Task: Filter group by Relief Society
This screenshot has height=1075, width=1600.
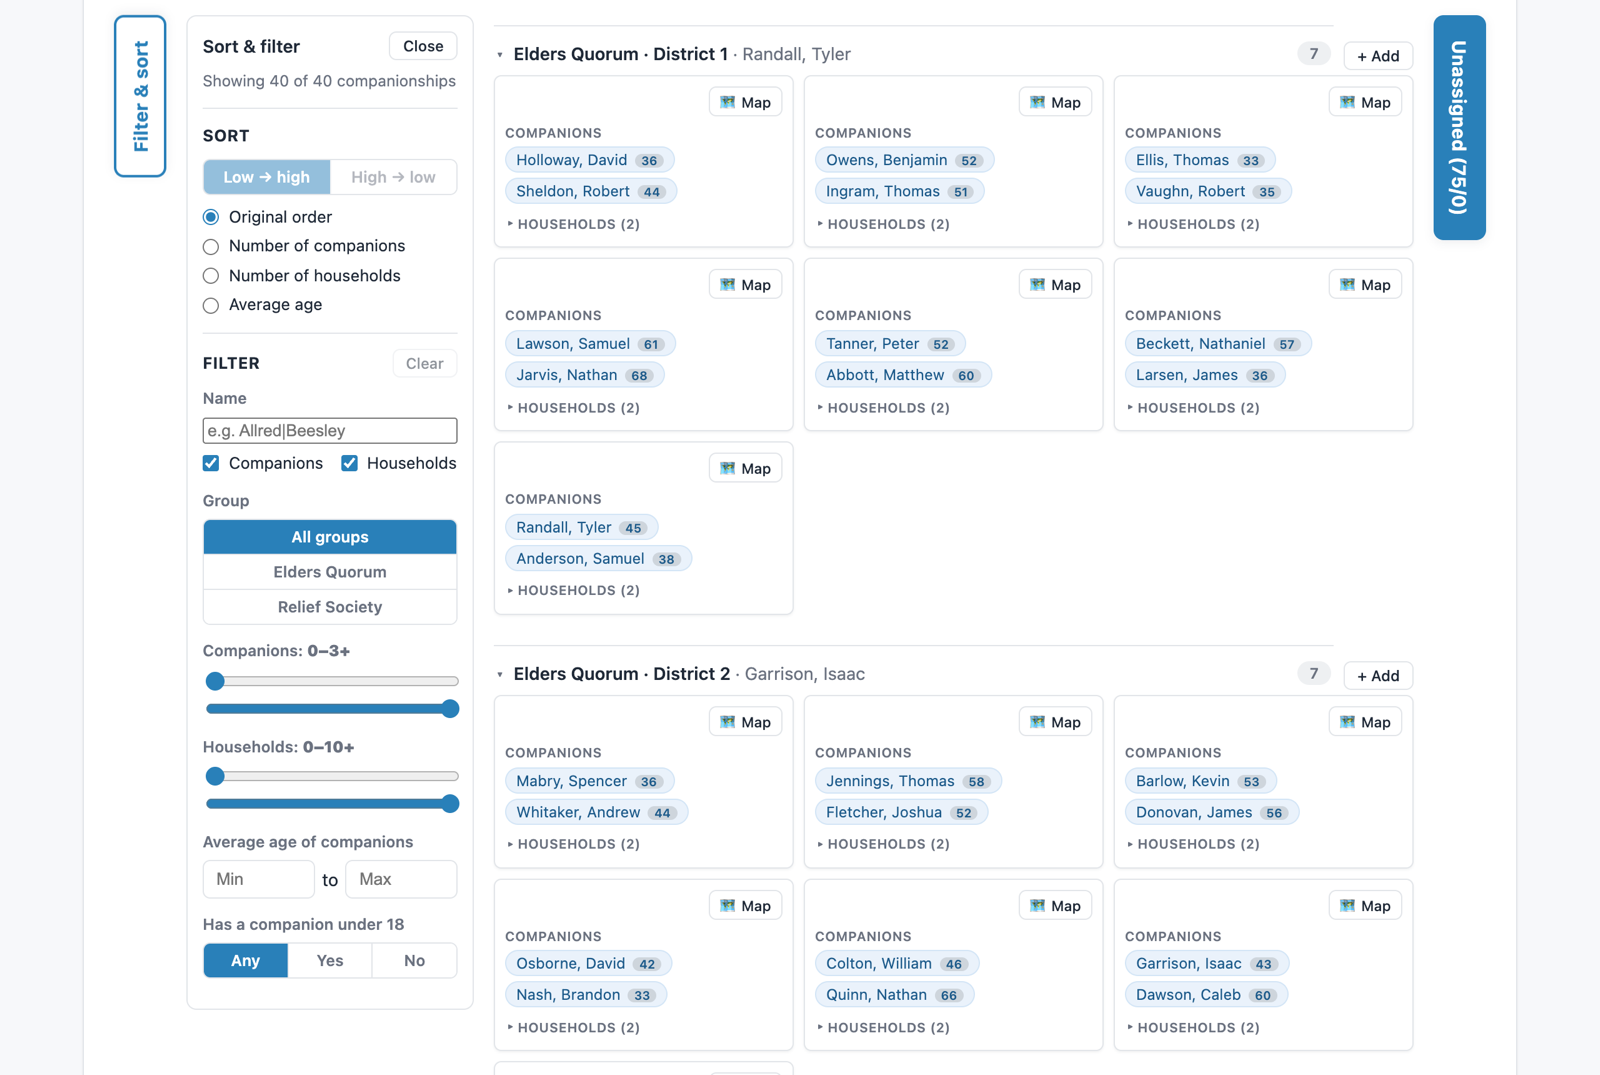Action: [x=330, y=607]
